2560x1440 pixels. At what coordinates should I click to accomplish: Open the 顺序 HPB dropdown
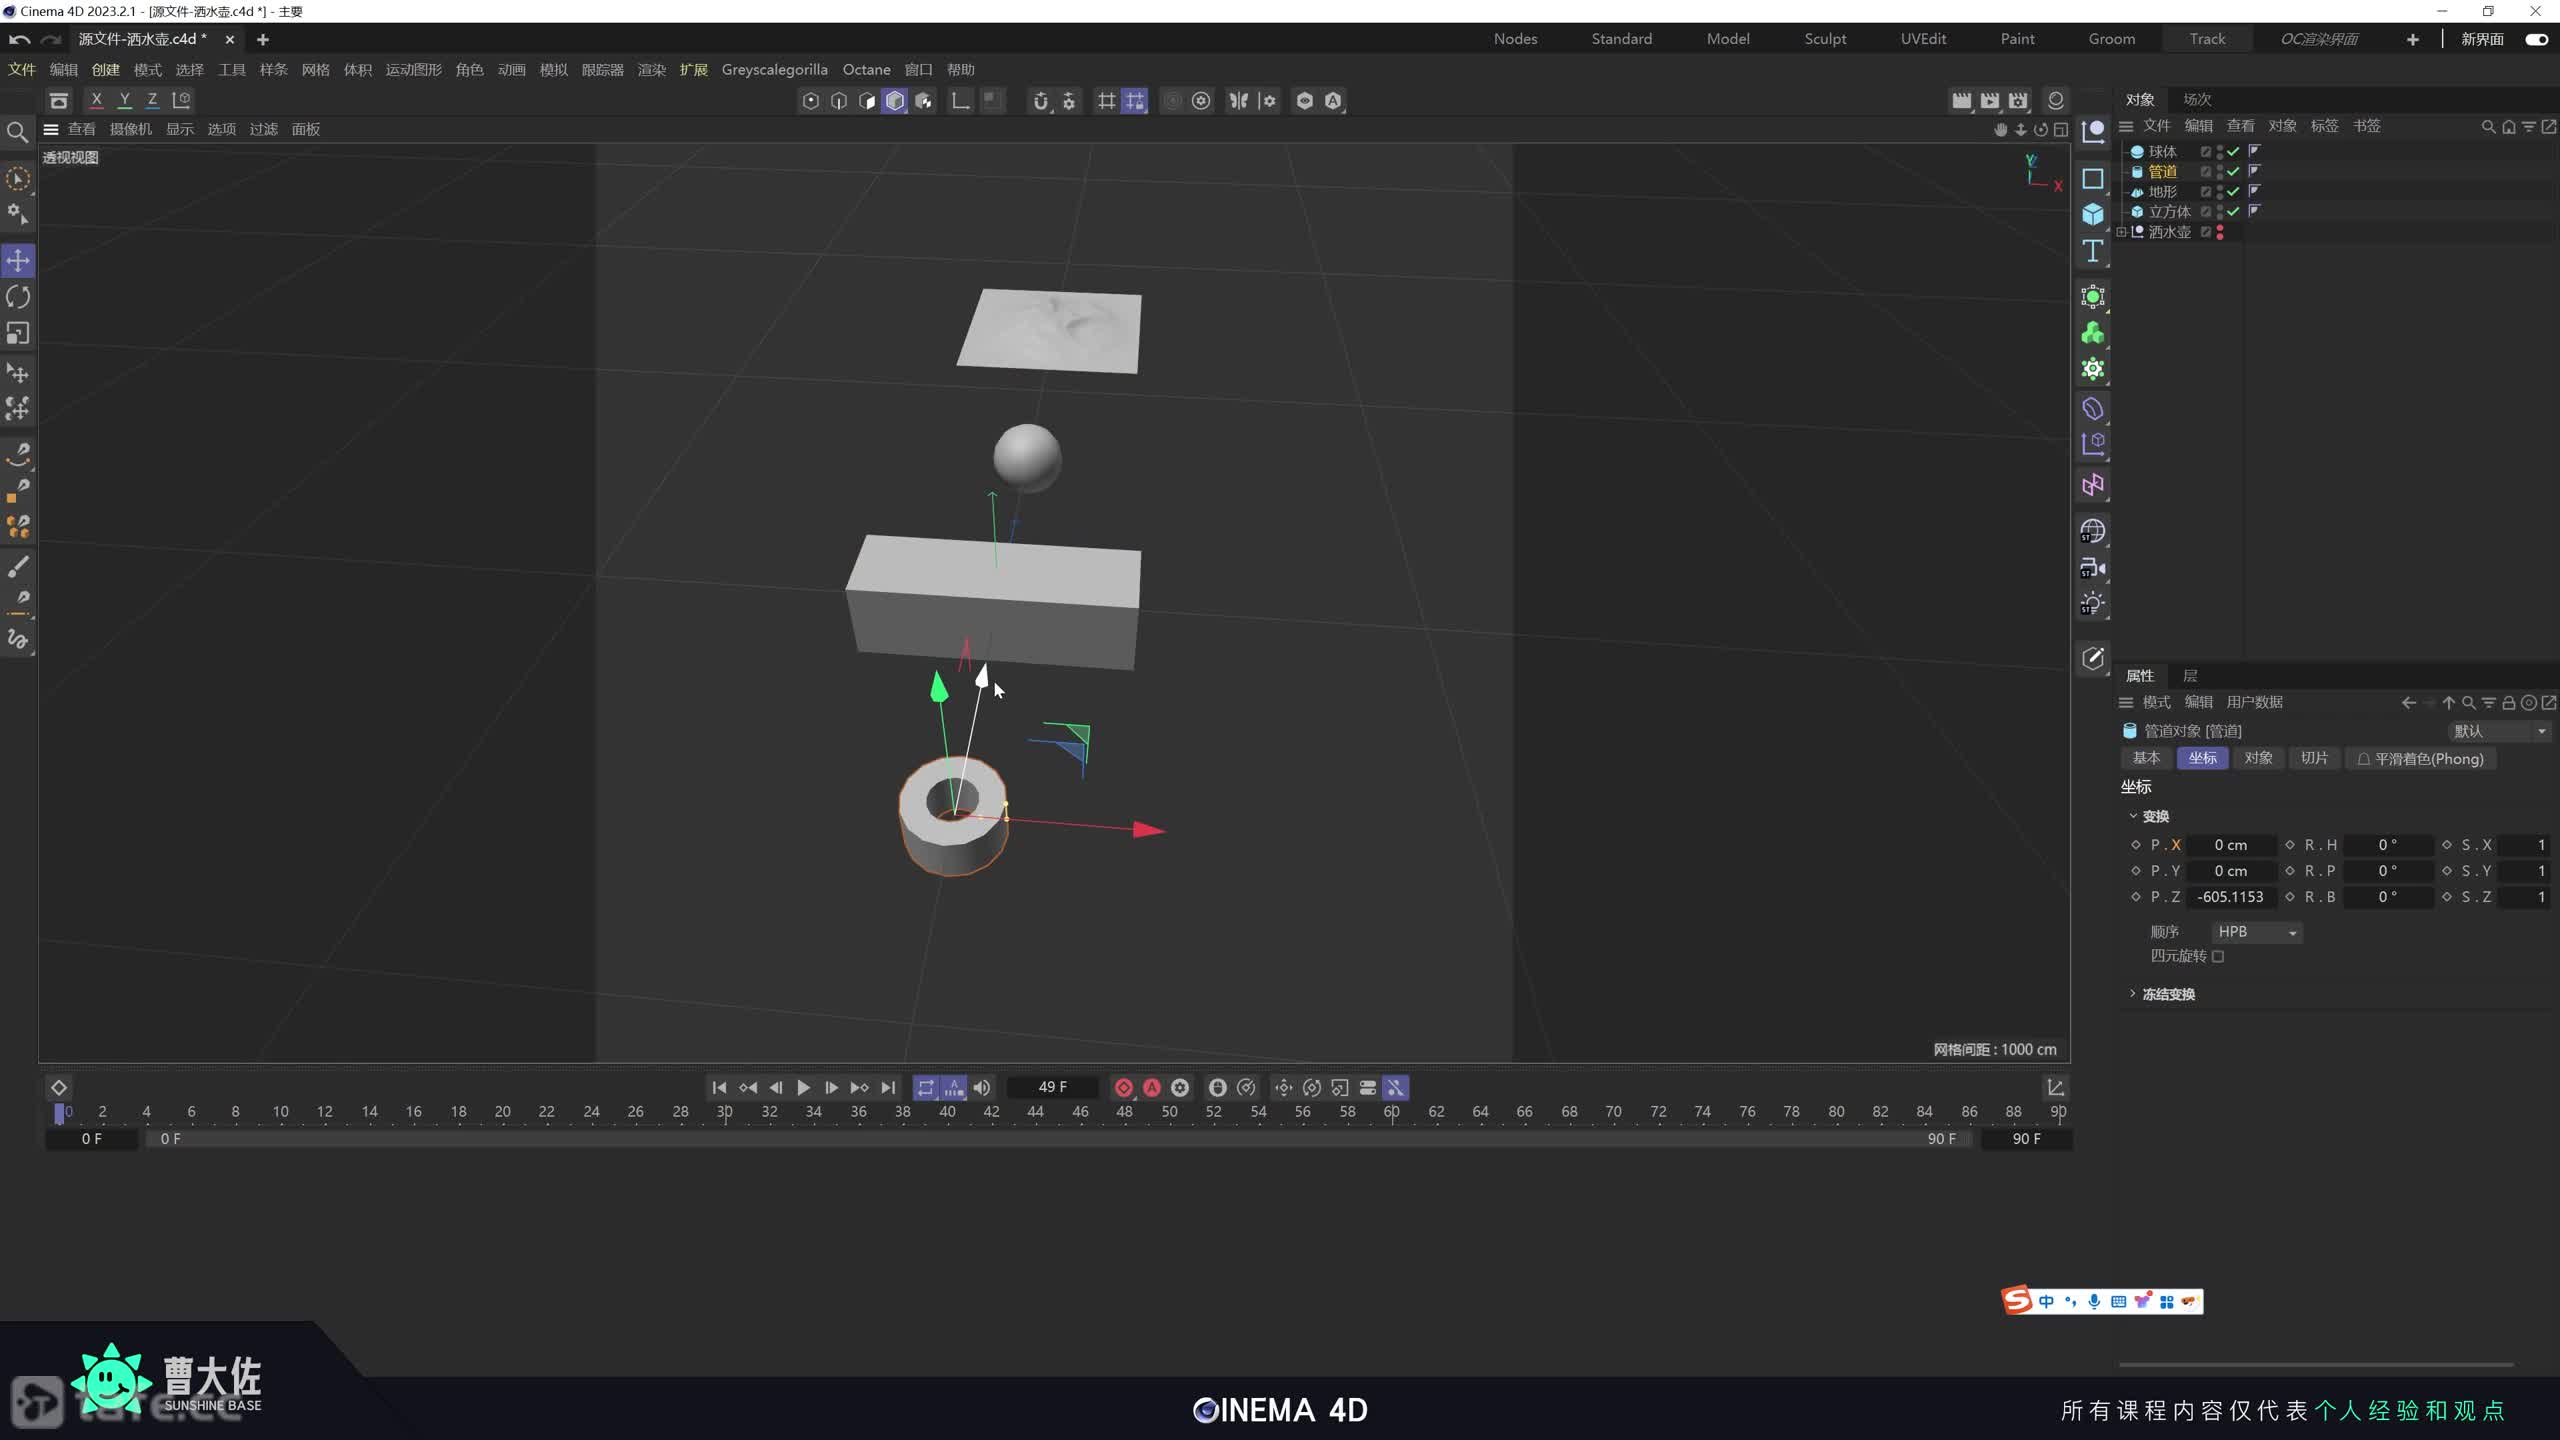click(2256, 932)
